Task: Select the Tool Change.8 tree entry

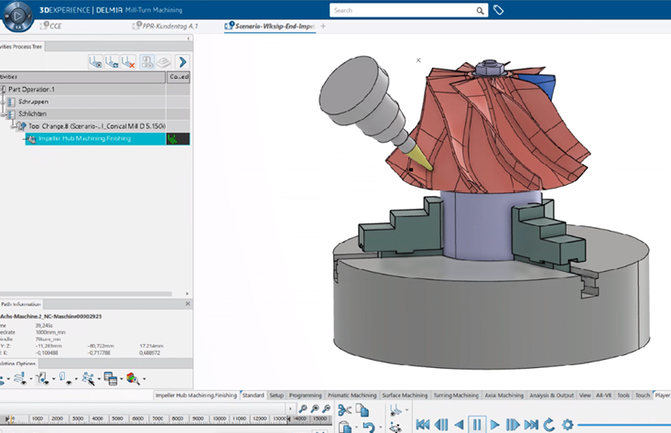Action: (95, 126)
